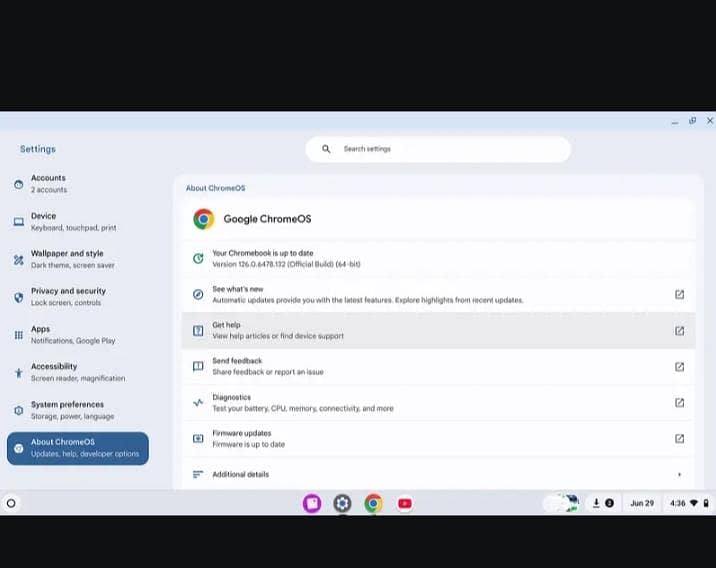
Task: Click the See what's new compass icon
Action: 198,295
